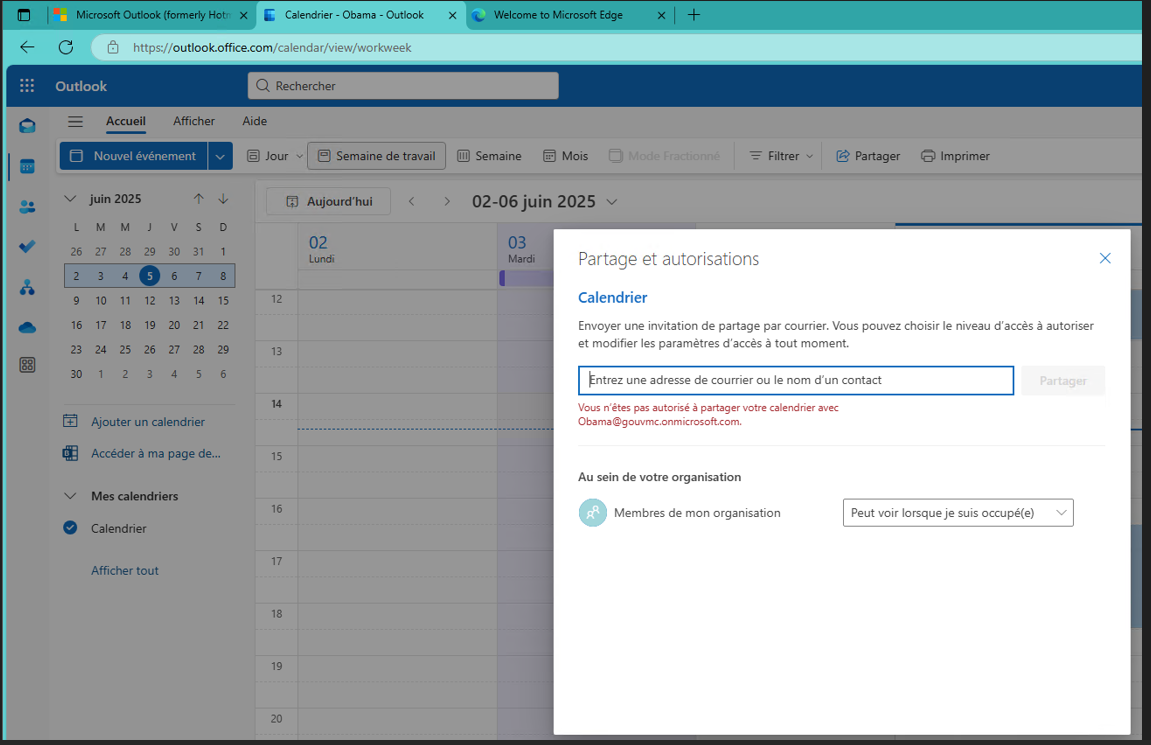Expand the Nouvel événement dropdown arrow
Screen dimensions: 1151x745
click(x=221, y=156)
